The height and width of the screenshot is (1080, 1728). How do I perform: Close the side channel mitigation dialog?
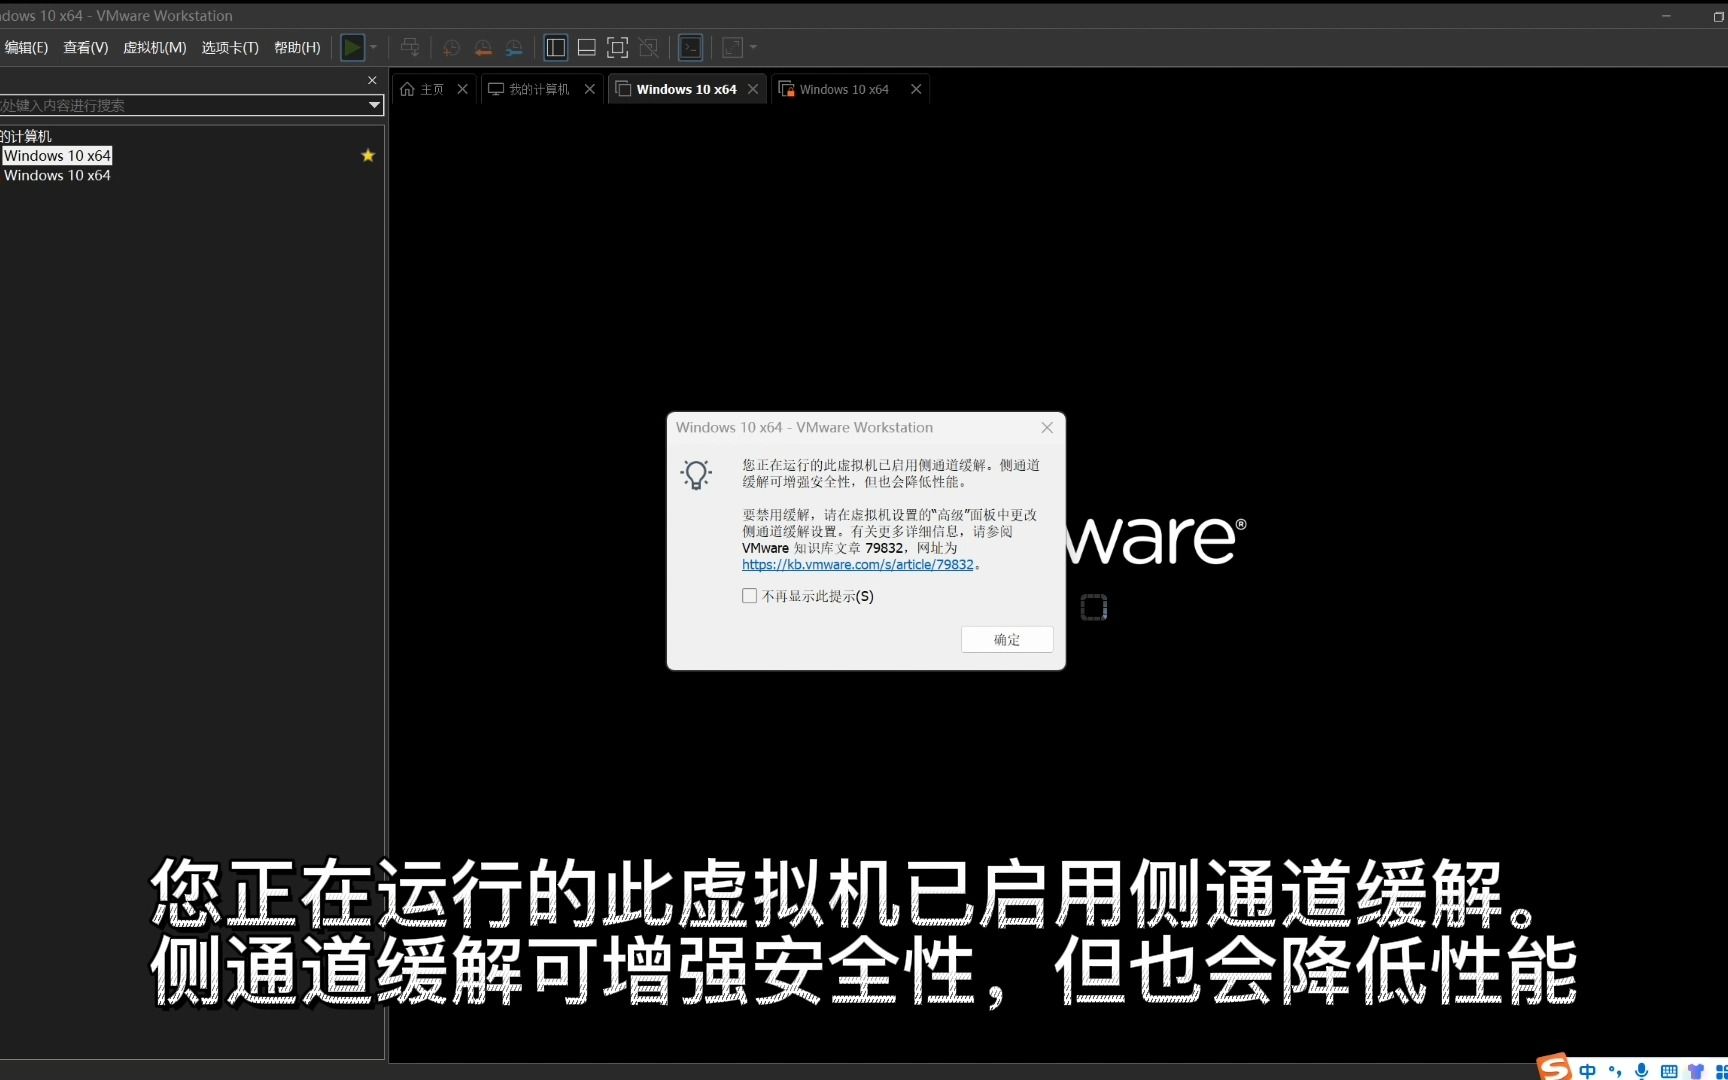pos(1047,427)
